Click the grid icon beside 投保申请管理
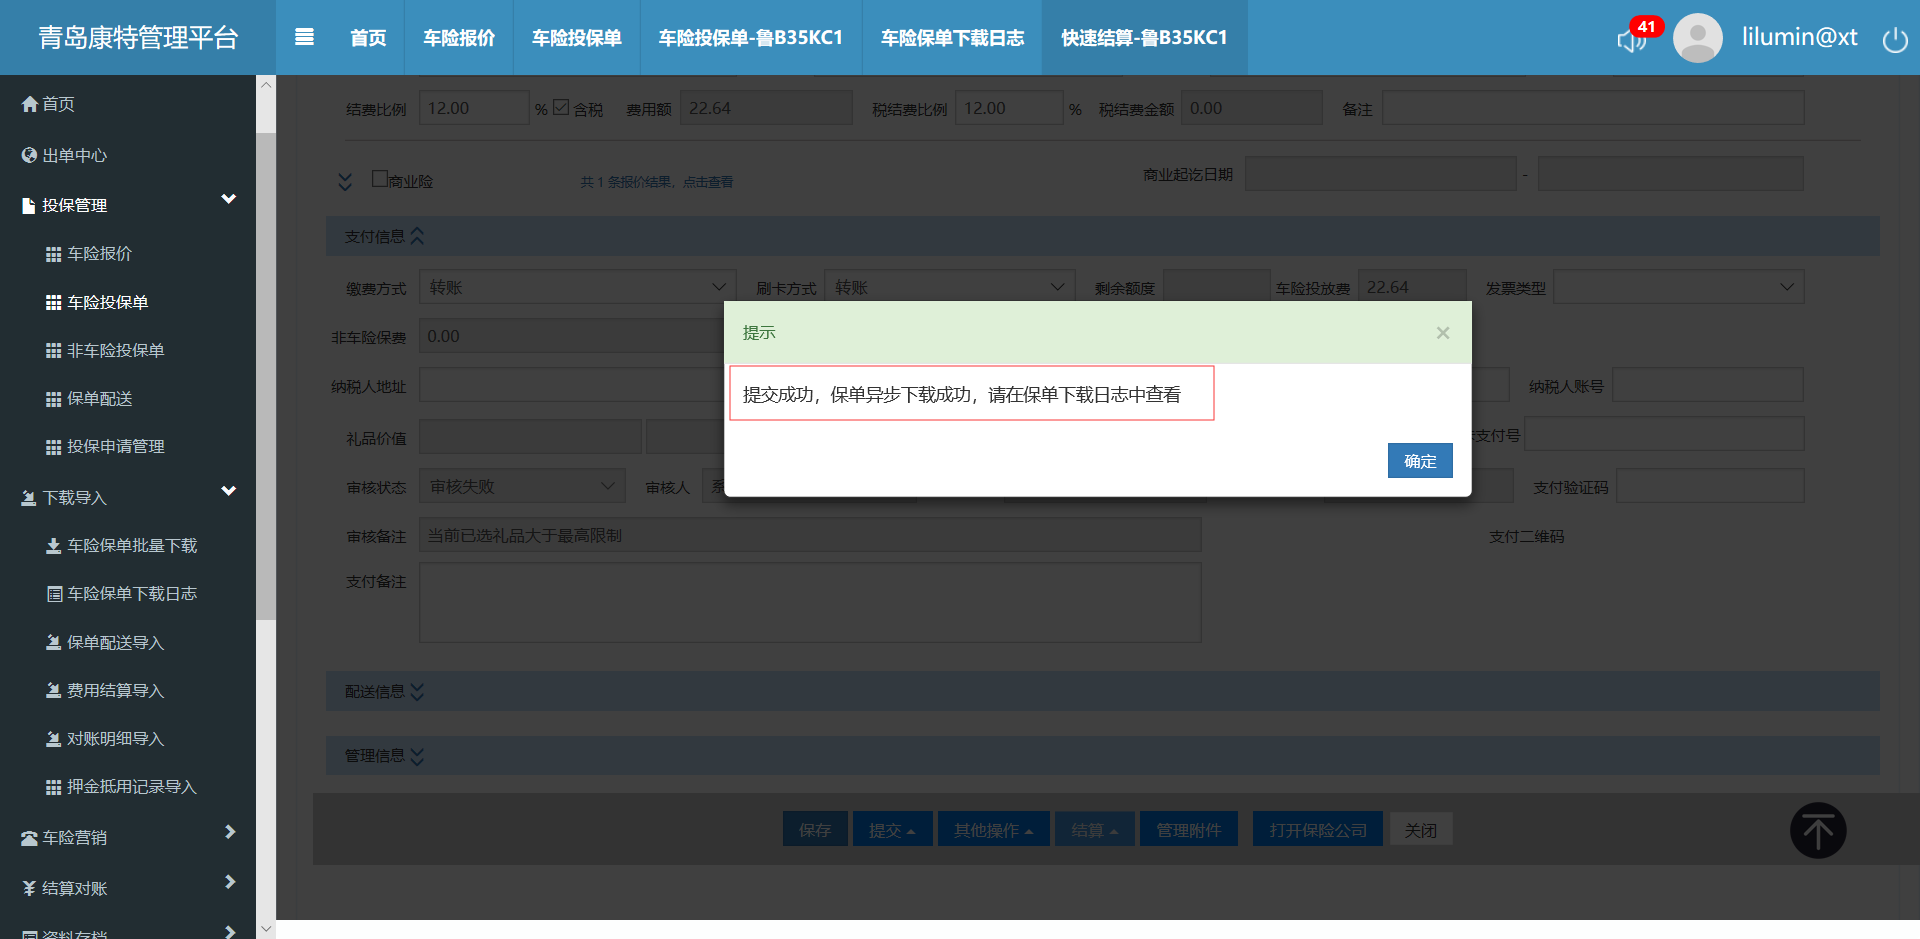The image size is (1920, 939). [54, 447]
